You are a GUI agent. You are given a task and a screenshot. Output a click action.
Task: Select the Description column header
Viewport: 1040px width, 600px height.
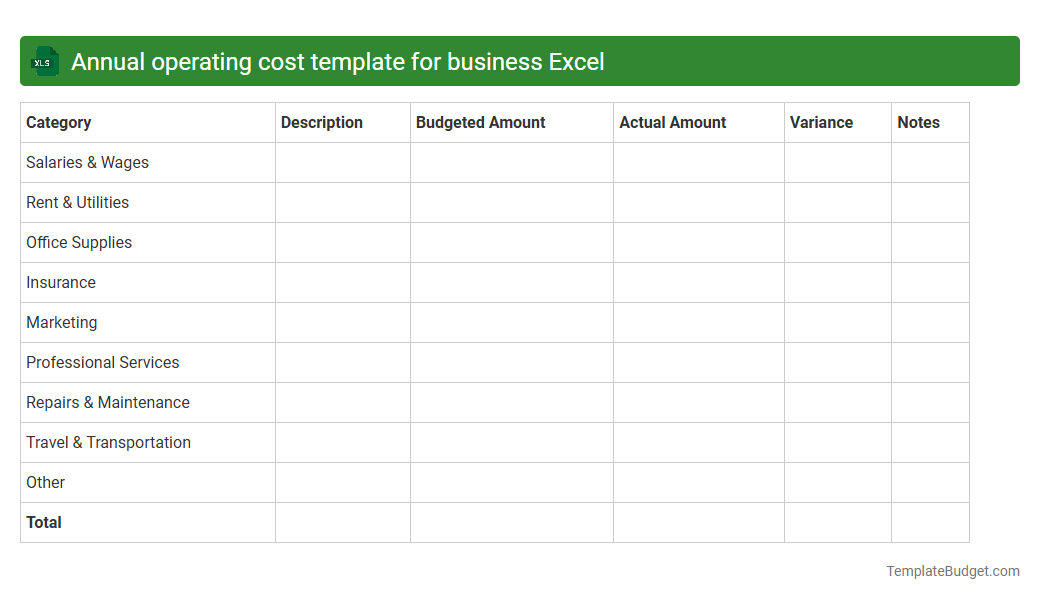321,122
